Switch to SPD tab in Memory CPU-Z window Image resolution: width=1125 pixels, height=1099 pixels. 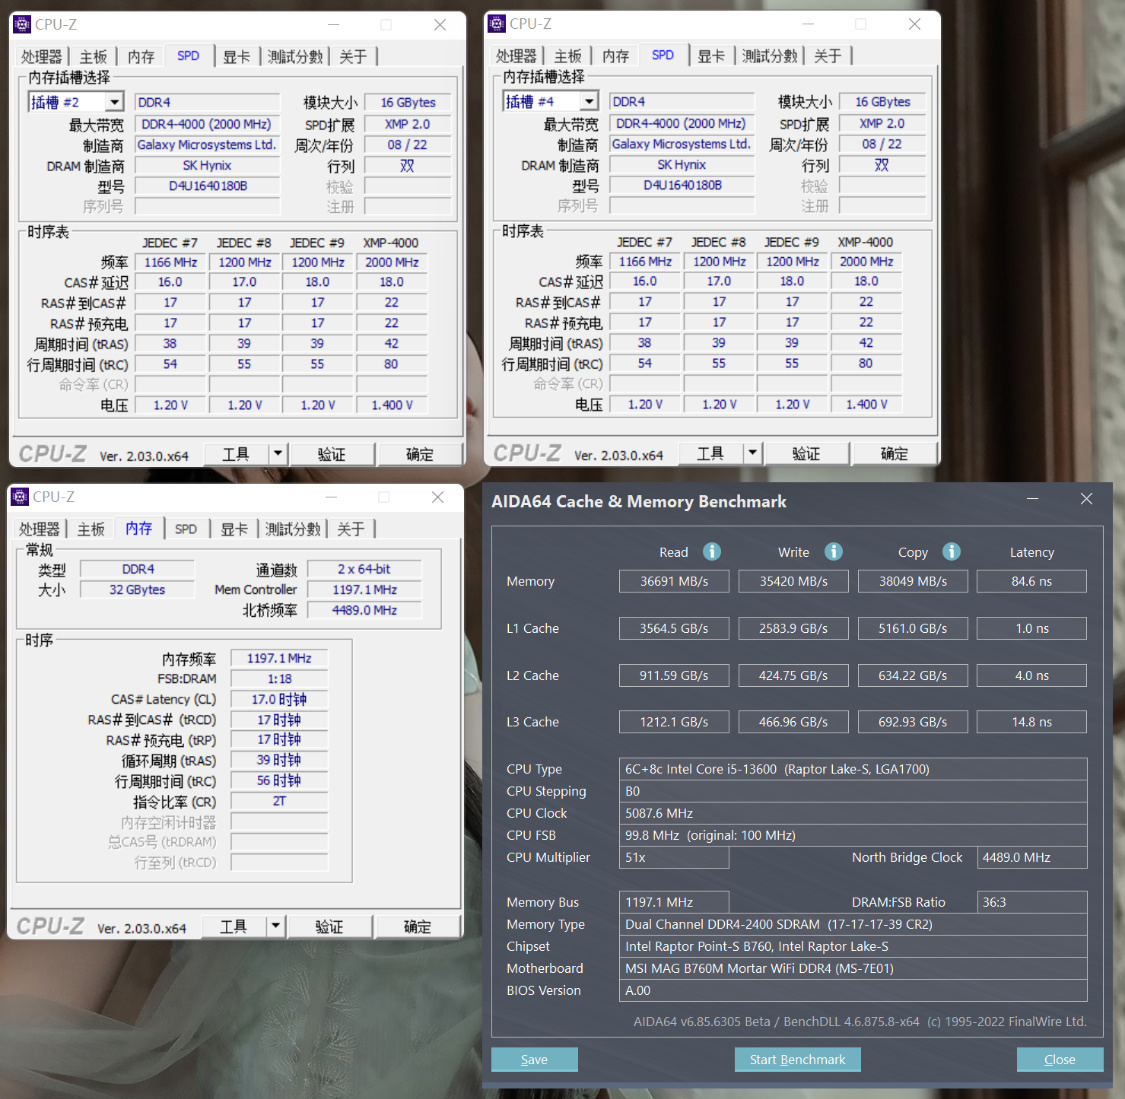(186, 529)
